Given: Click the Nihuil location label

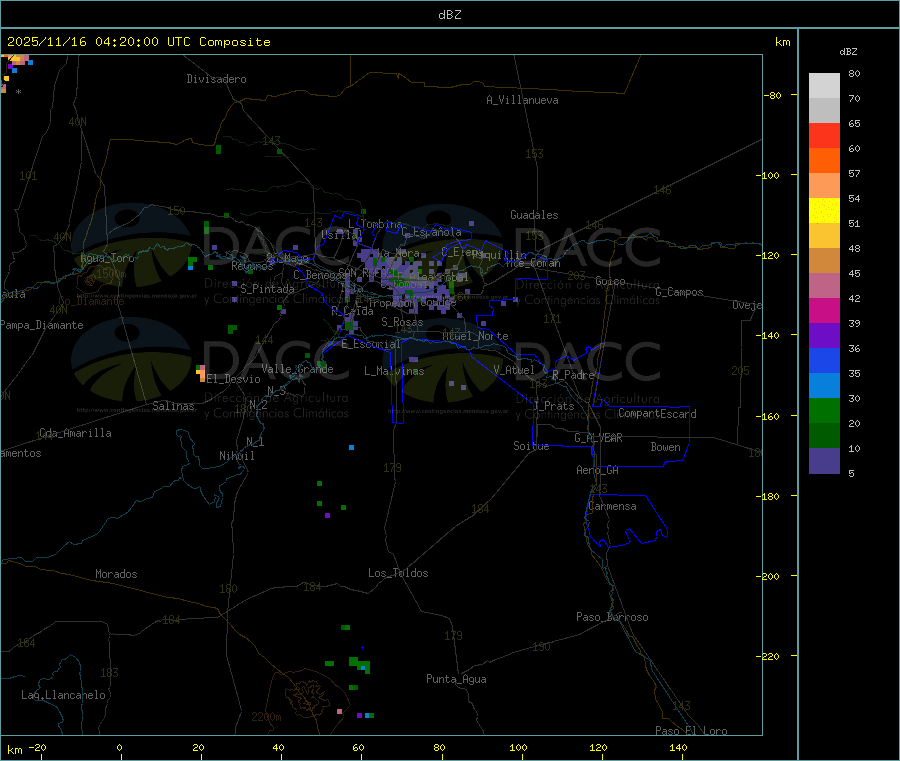Looking at the screenshot, I should (x=236, y=456).
